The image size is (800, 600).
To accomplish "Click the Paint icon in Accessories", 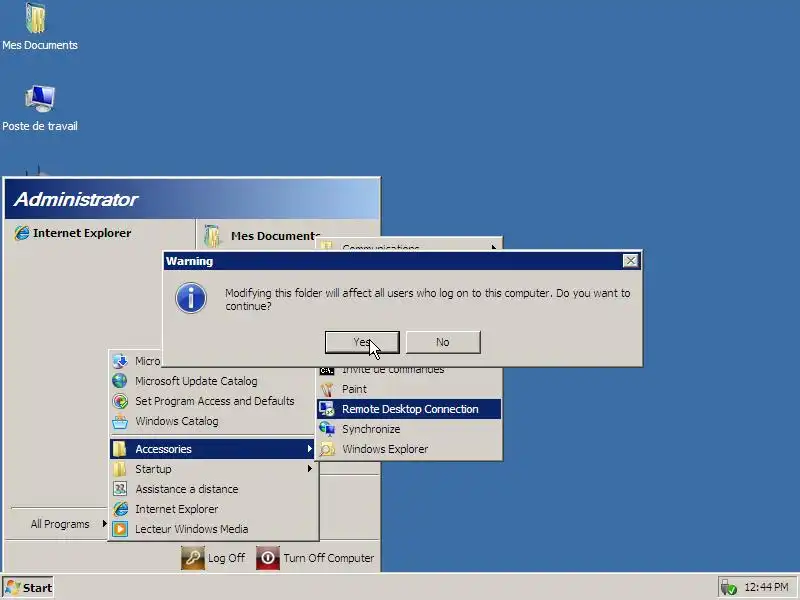I will point(327,389).
